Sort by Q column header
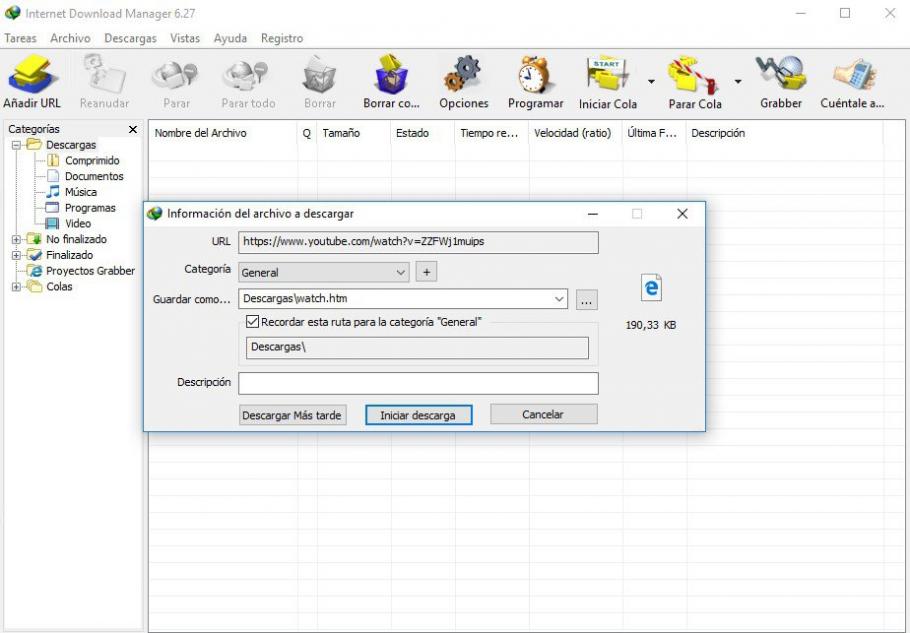The image size is (910, 633). click(307, 133)
